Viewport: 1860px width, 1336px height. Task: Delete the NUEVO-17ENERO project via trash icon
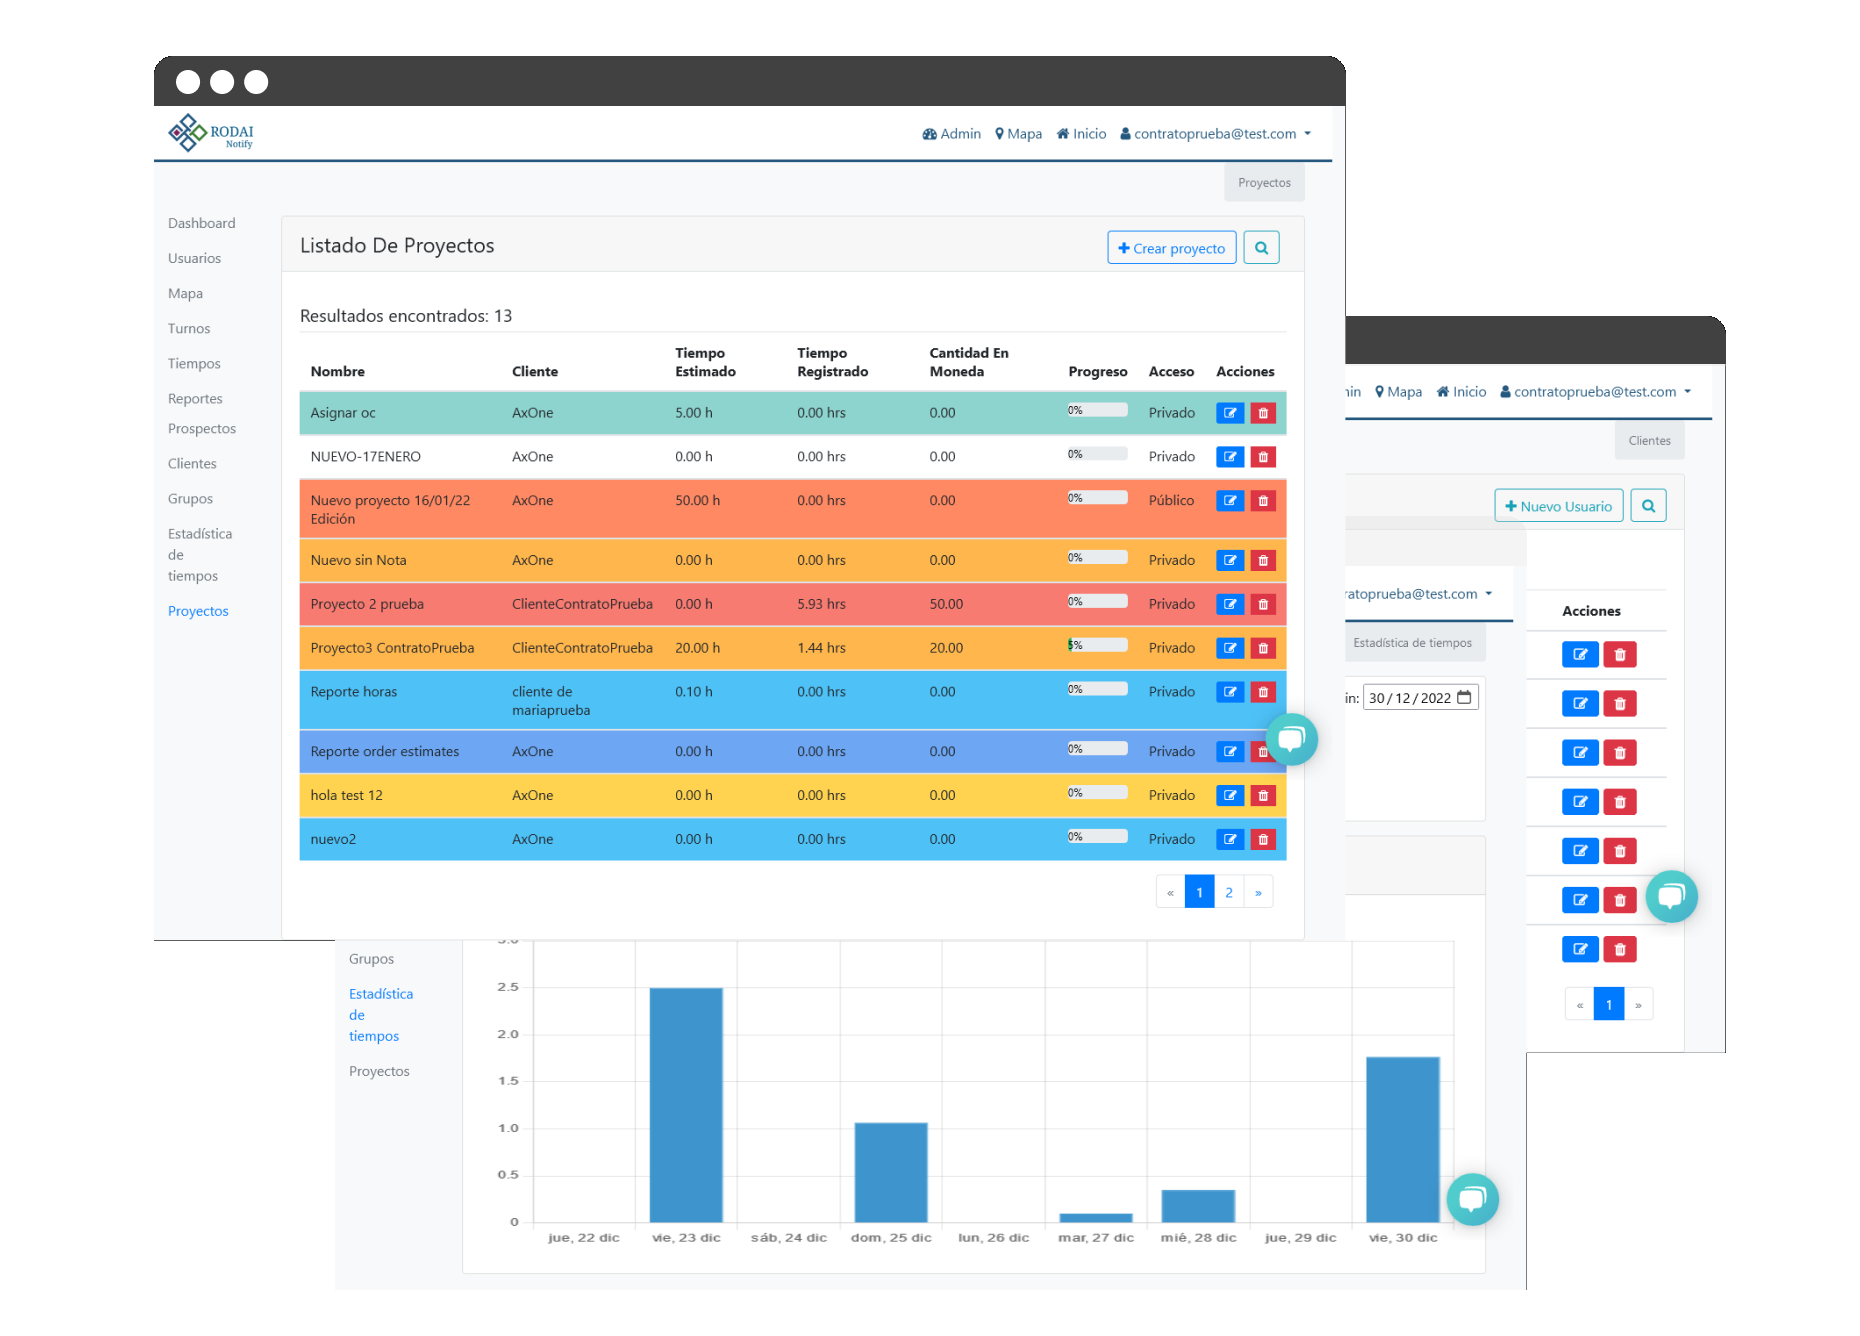[x=1263, y=457]
